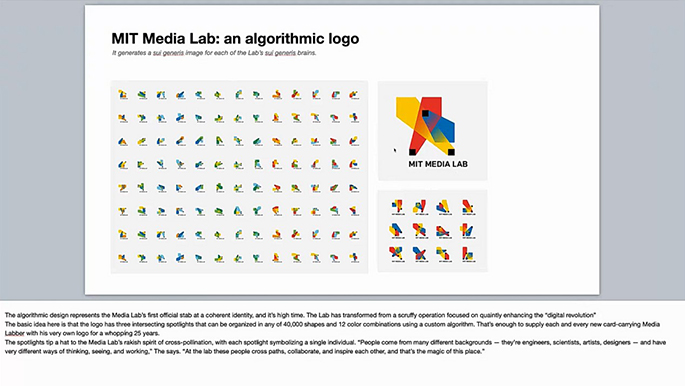Click the underlined word "Labber" in the notes
The width and height of the screenshot is (685, 386).
point(14,333)
